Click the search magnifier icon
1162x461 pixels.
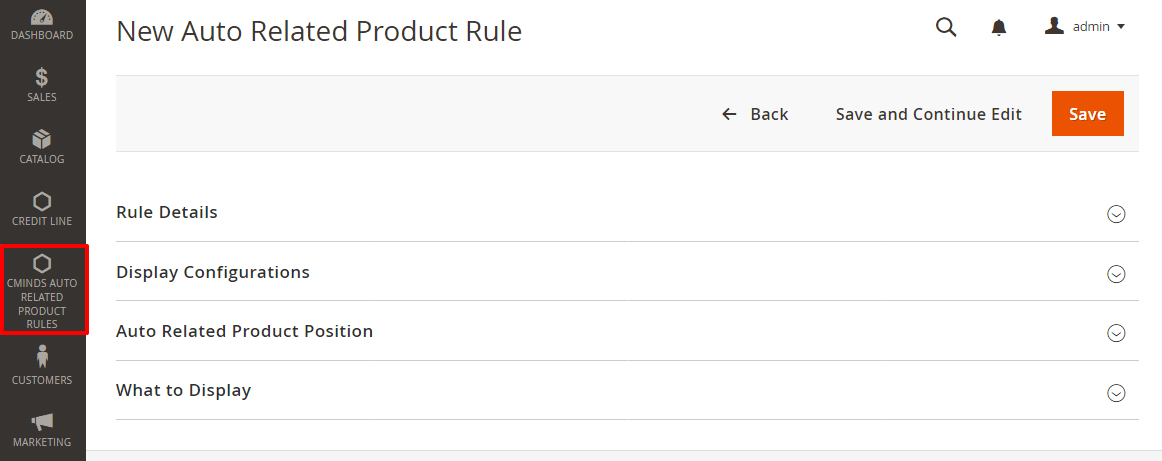[946, 27]
